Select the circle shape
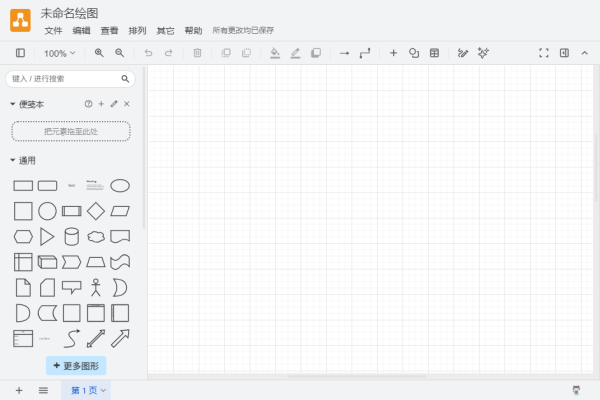The image size is (600, 400). (x=47, y=211)
